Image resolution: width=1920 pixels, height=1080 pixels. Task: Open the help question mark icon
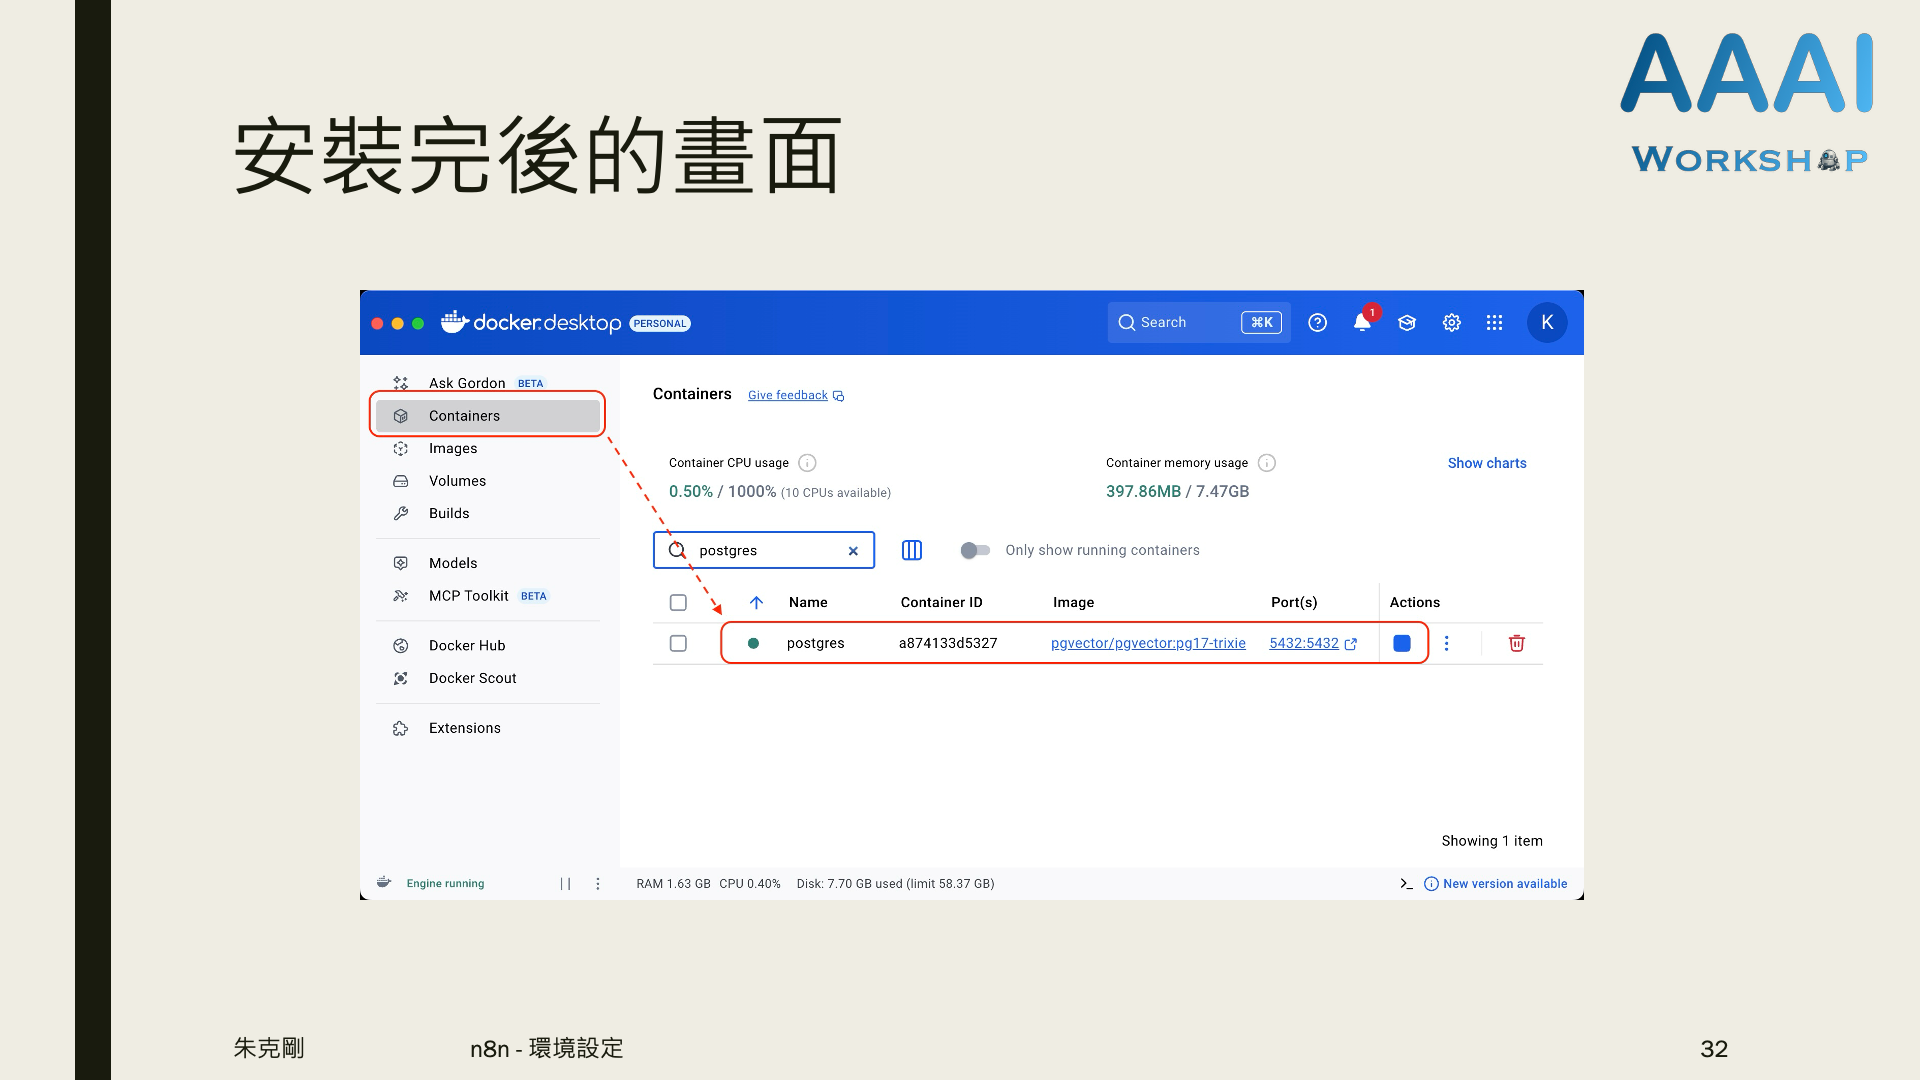pyautogui.click(x=1317, y=322)
